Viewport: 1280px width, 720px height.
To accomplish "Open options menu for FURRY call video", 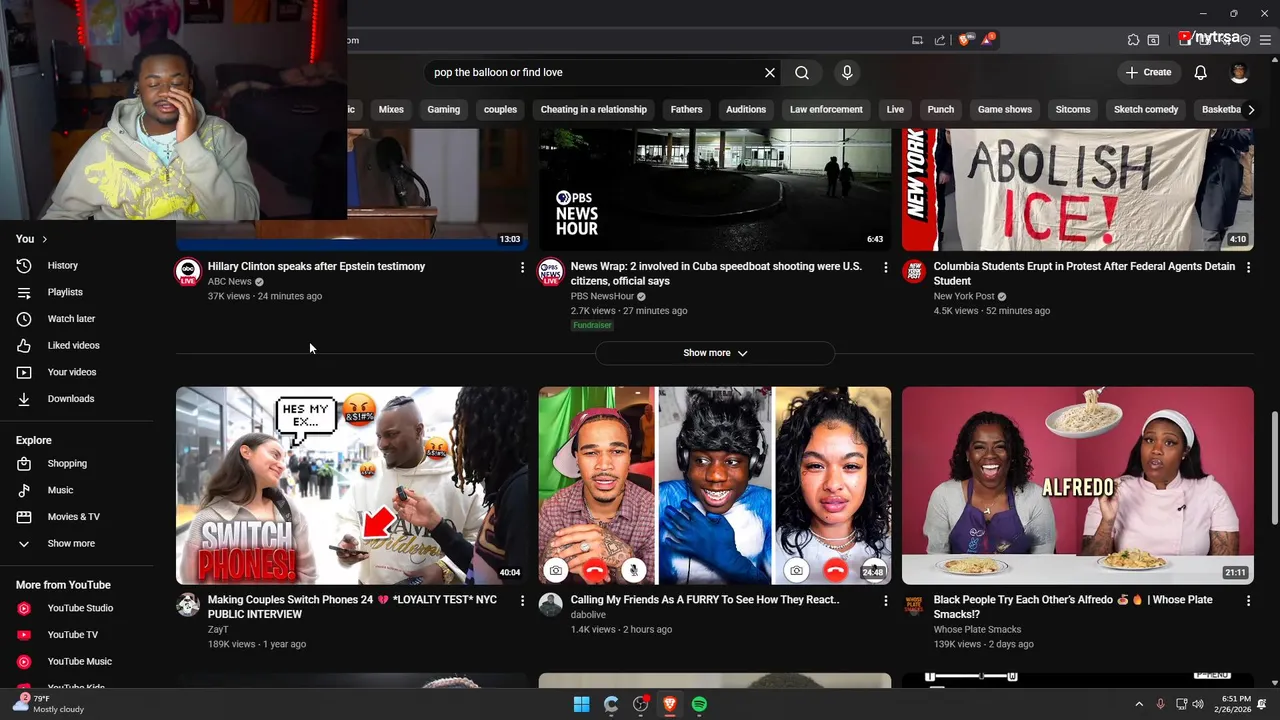I will point(885,600).
